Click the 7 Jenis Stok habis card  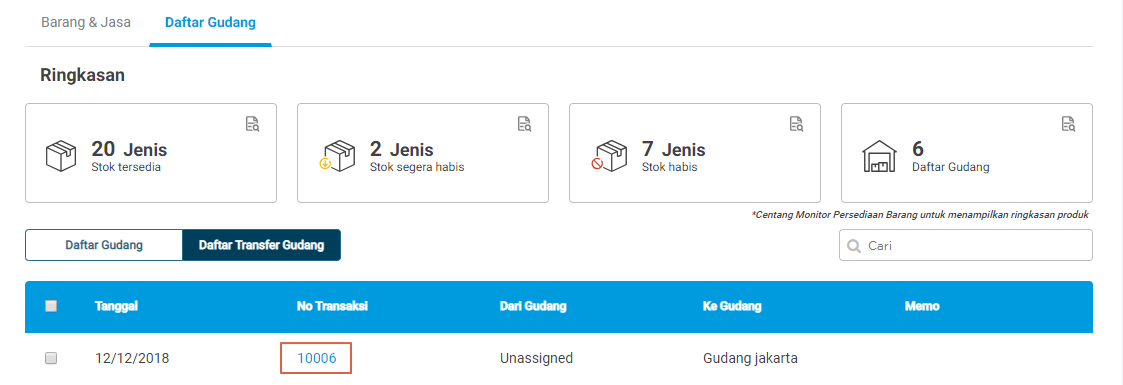[x=695, y=153]
